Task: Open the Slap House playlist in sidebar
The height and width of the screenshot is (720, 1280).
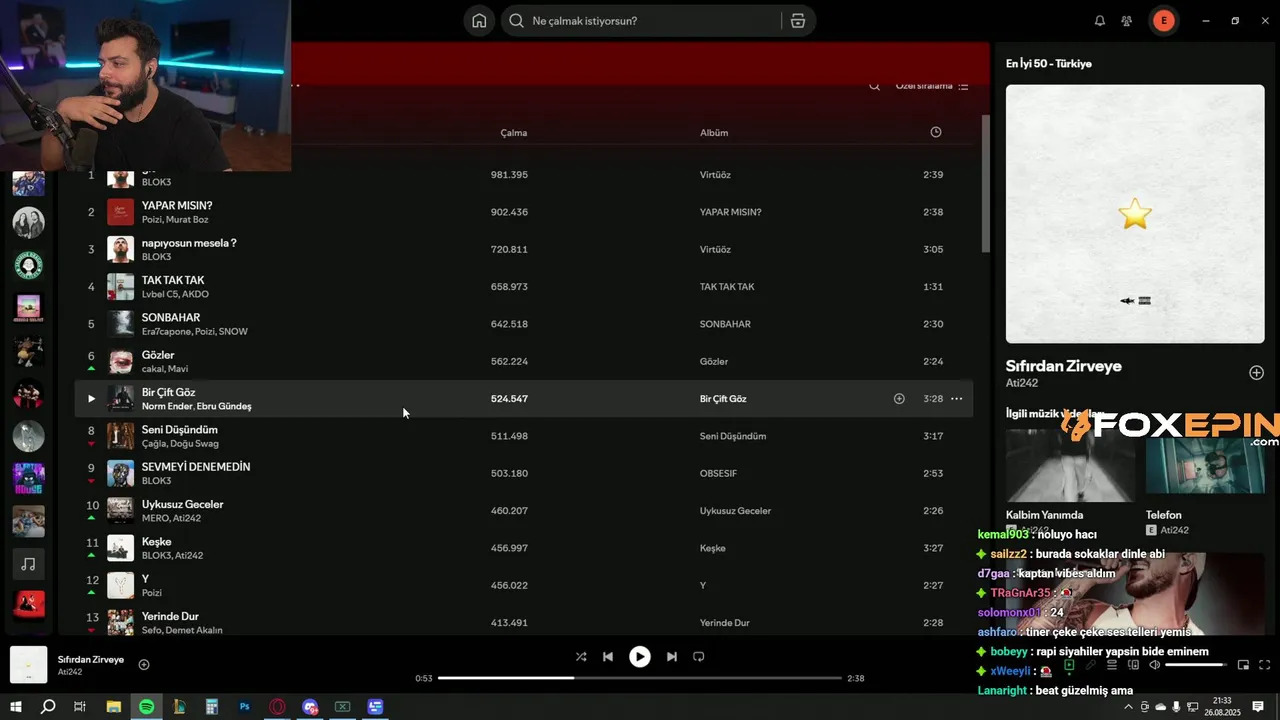Action: [28, 479]
